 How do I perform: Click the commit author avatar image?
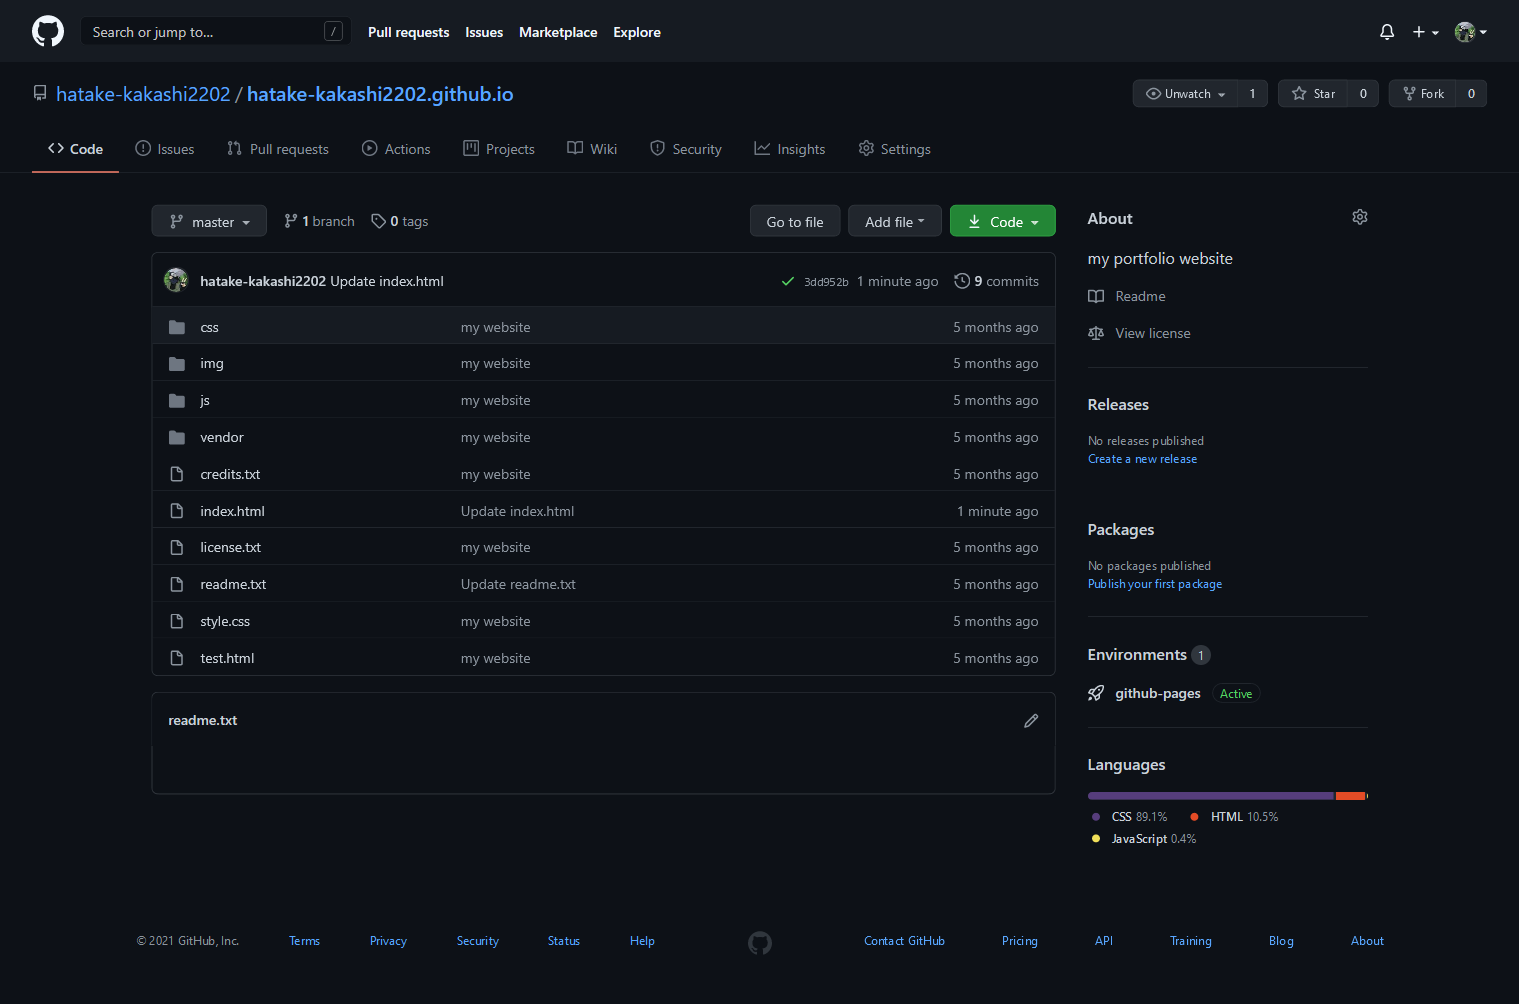[176, 280]
